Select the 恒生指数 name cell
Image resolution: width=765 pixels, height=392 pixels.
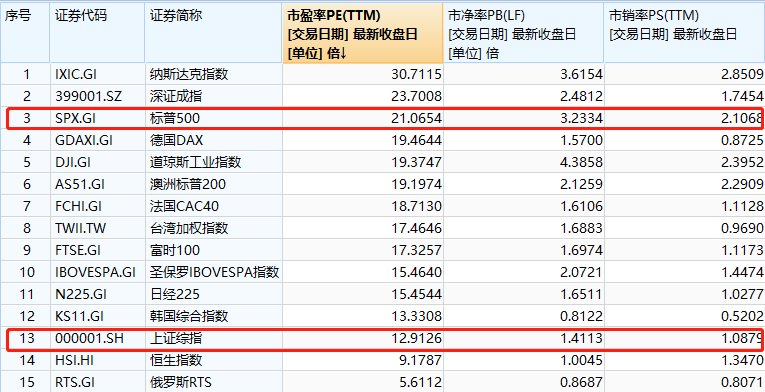click(213, 360)
